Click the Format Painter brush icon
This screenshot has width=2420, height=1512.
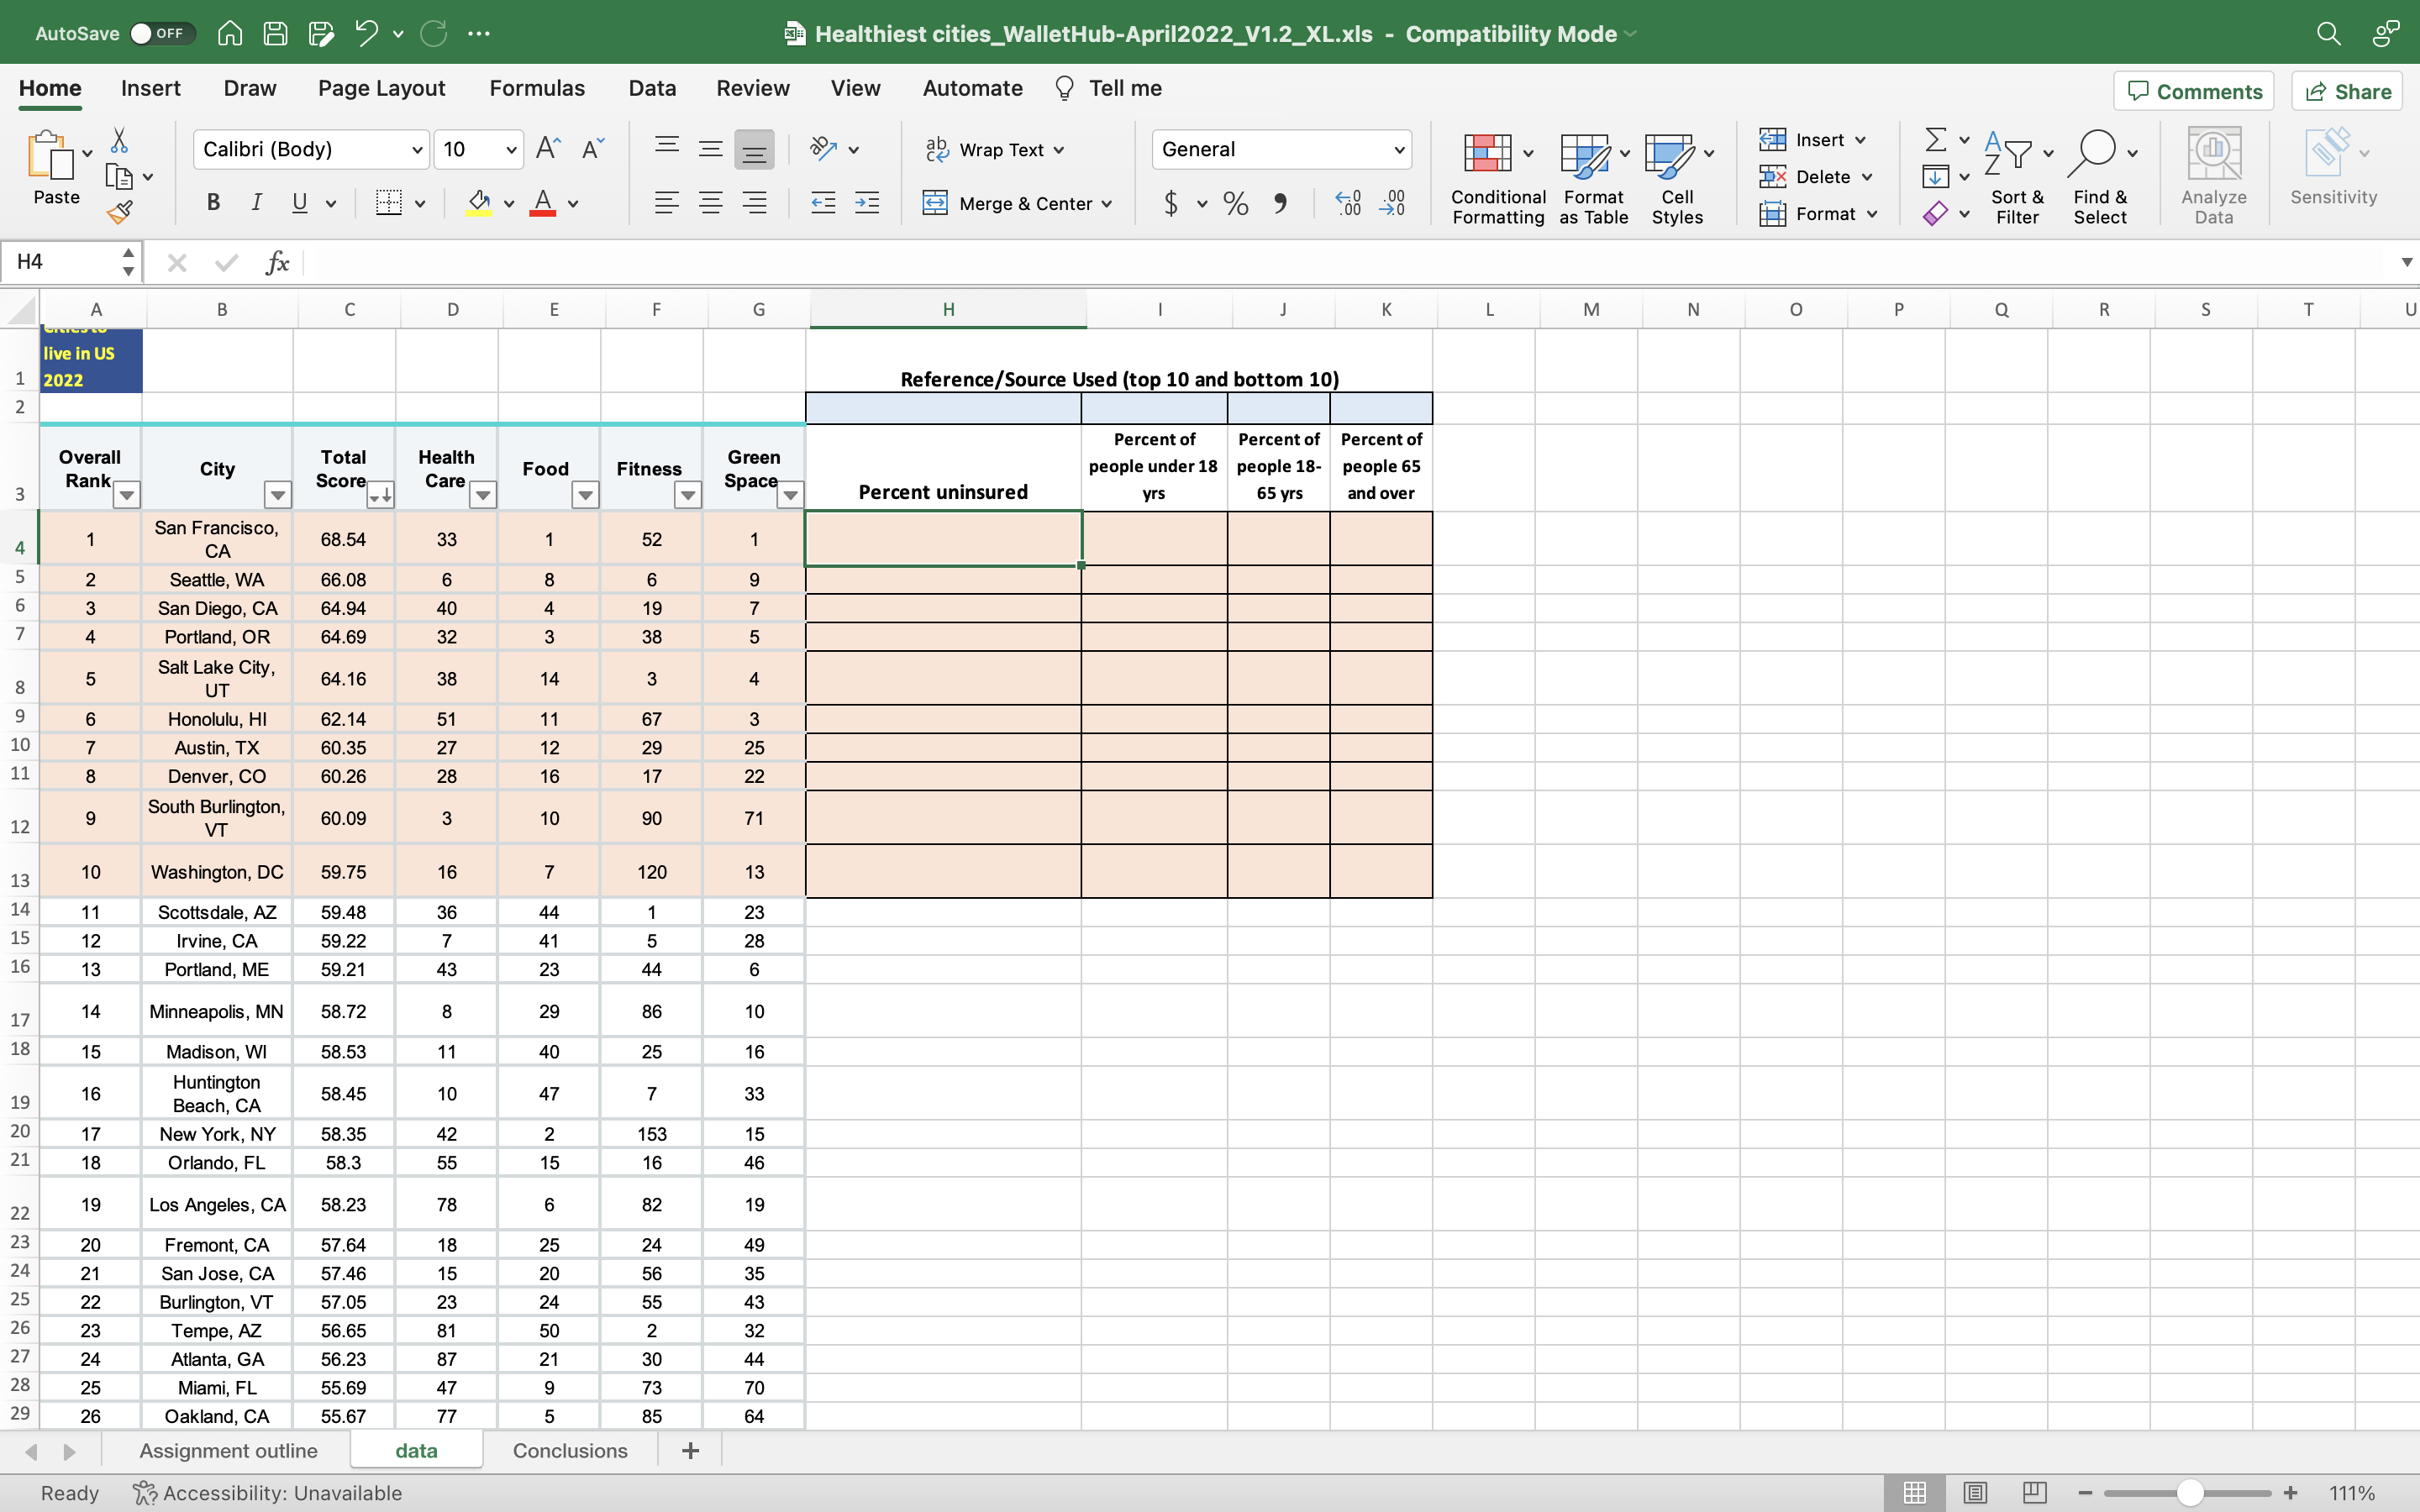120,212
